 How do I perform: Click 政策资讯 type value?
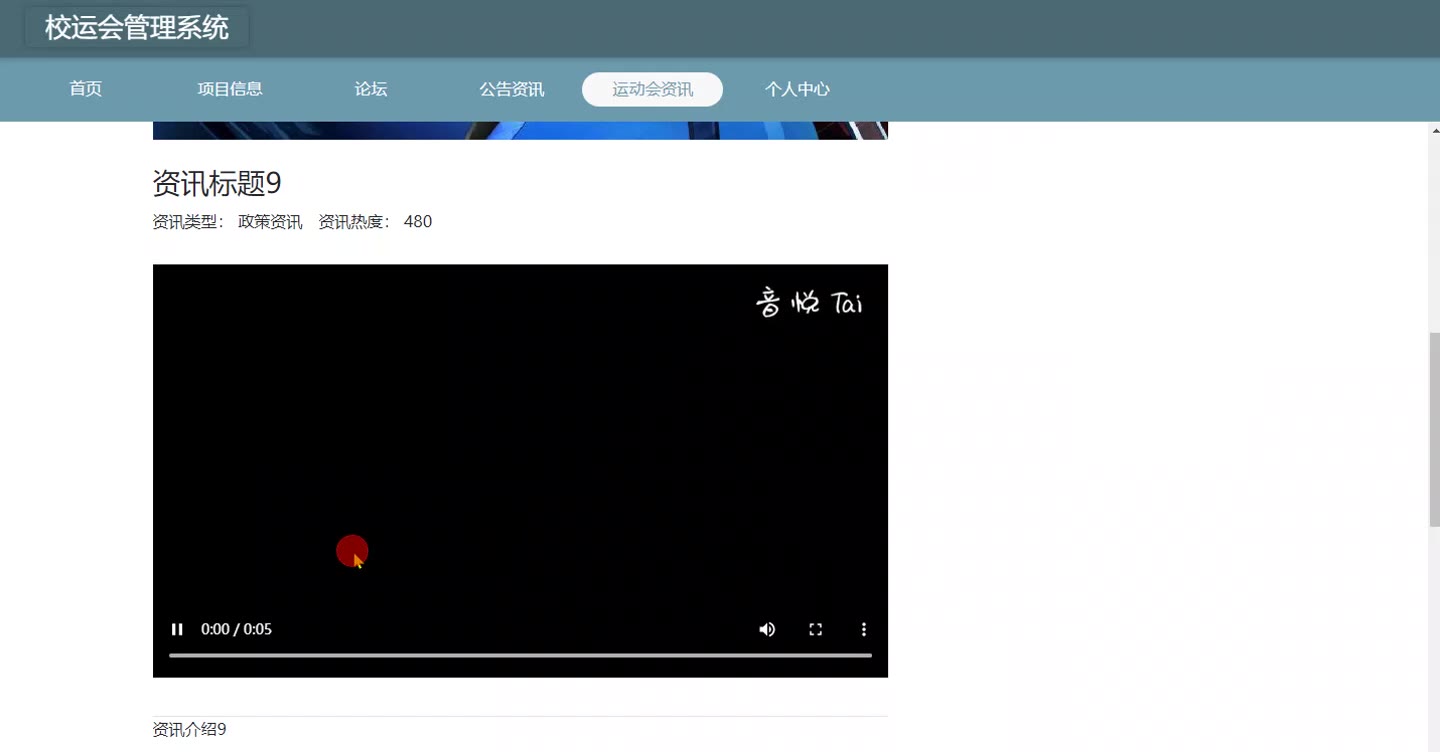(270, 222)
